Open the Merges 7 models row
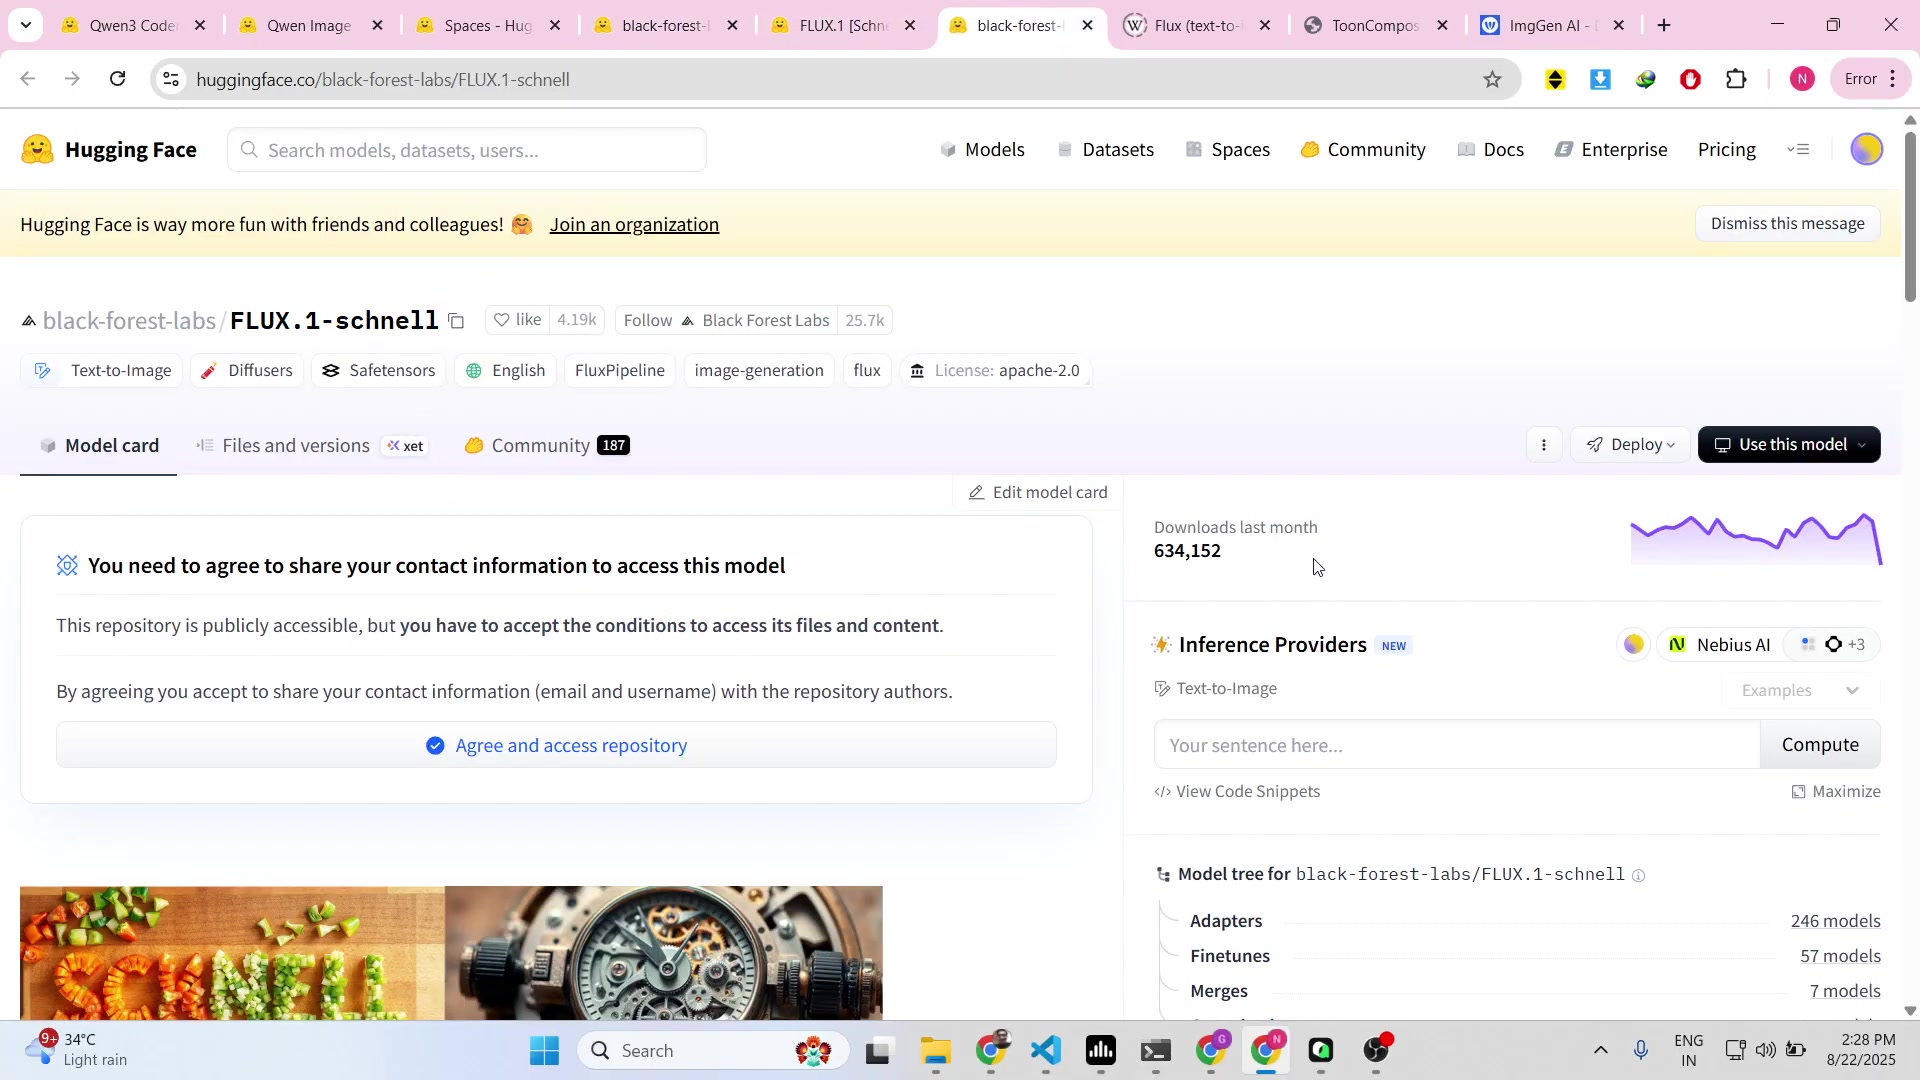The image size is (1920, 1080). 1535,991
